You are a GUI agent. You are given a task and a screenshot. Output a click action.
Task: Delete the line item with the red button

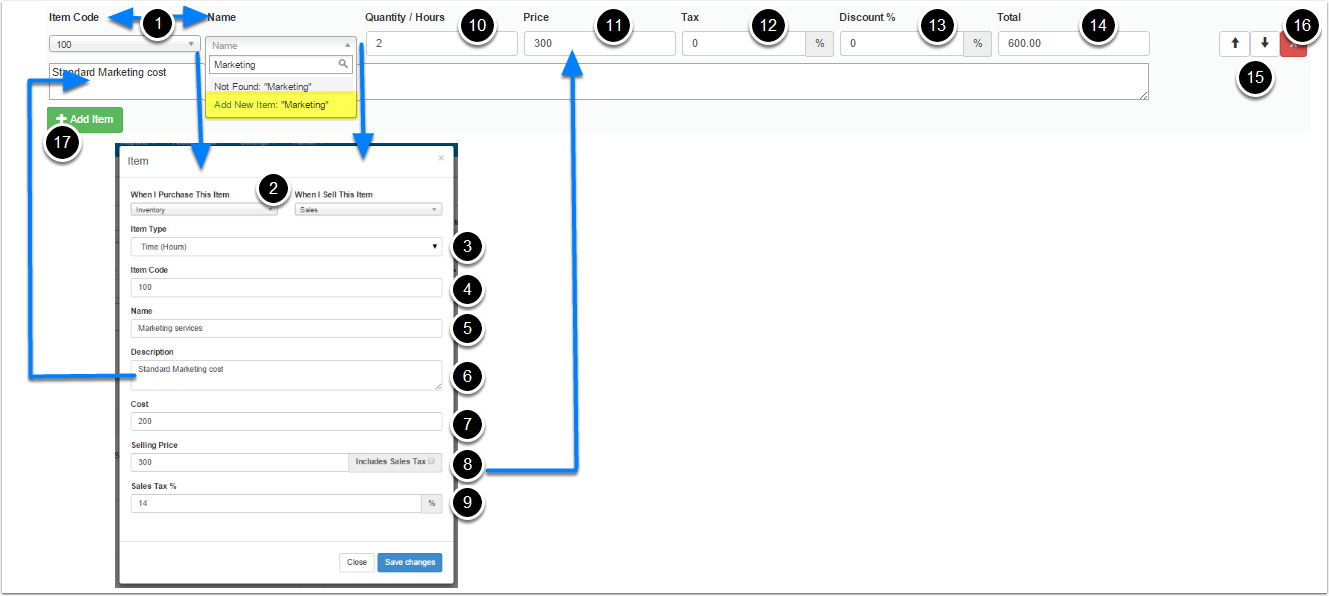tap(1293, 43)
